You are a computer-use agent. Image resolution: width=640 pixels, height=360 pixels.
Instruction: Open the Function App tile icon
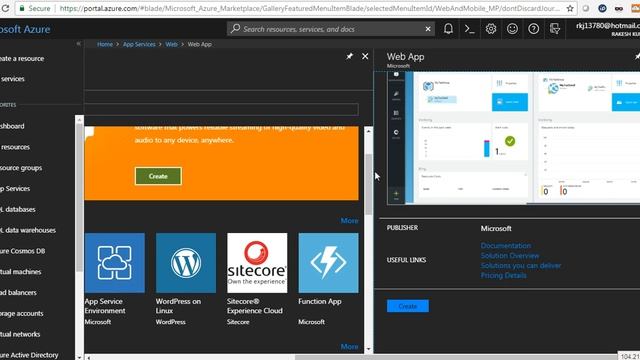pyautogui.click(x=329, y=263)
